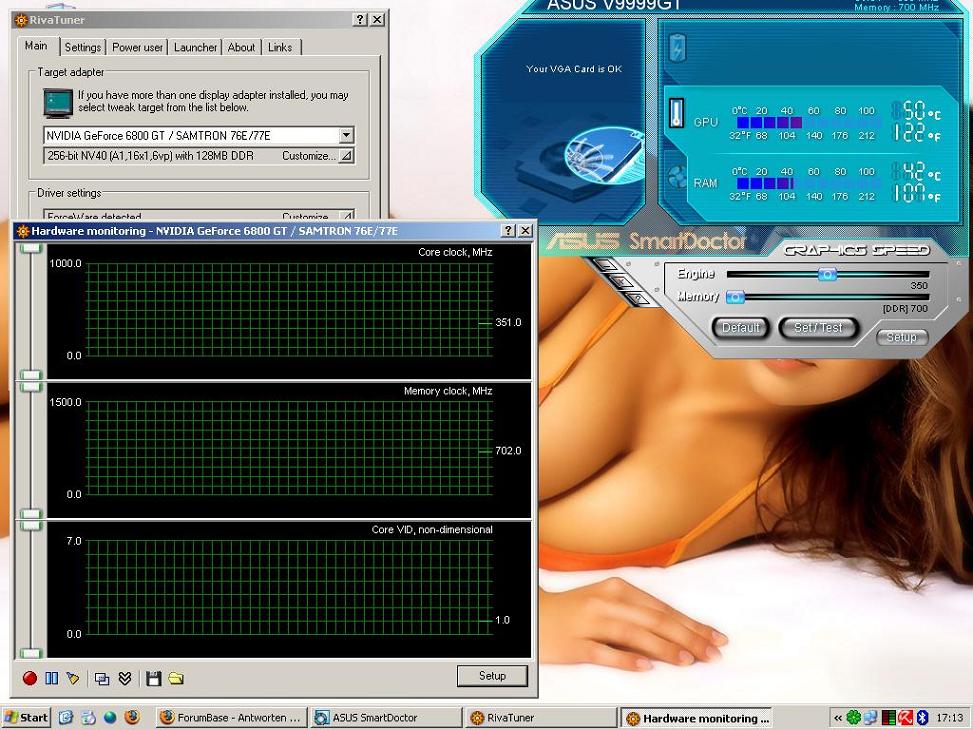The height and width of the screenshot is (730, 973).
Task: Save the monitoring log with floppy icon
Action: (153, 678)
